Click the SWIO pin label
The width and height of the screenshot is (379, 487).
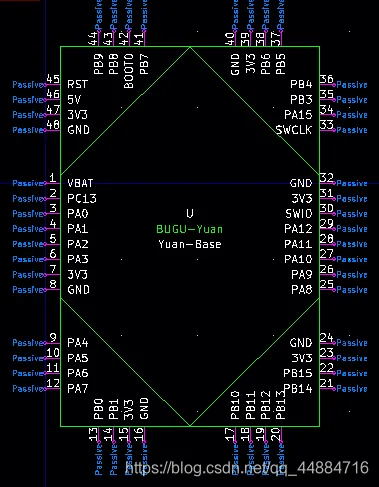pos(299,213)
